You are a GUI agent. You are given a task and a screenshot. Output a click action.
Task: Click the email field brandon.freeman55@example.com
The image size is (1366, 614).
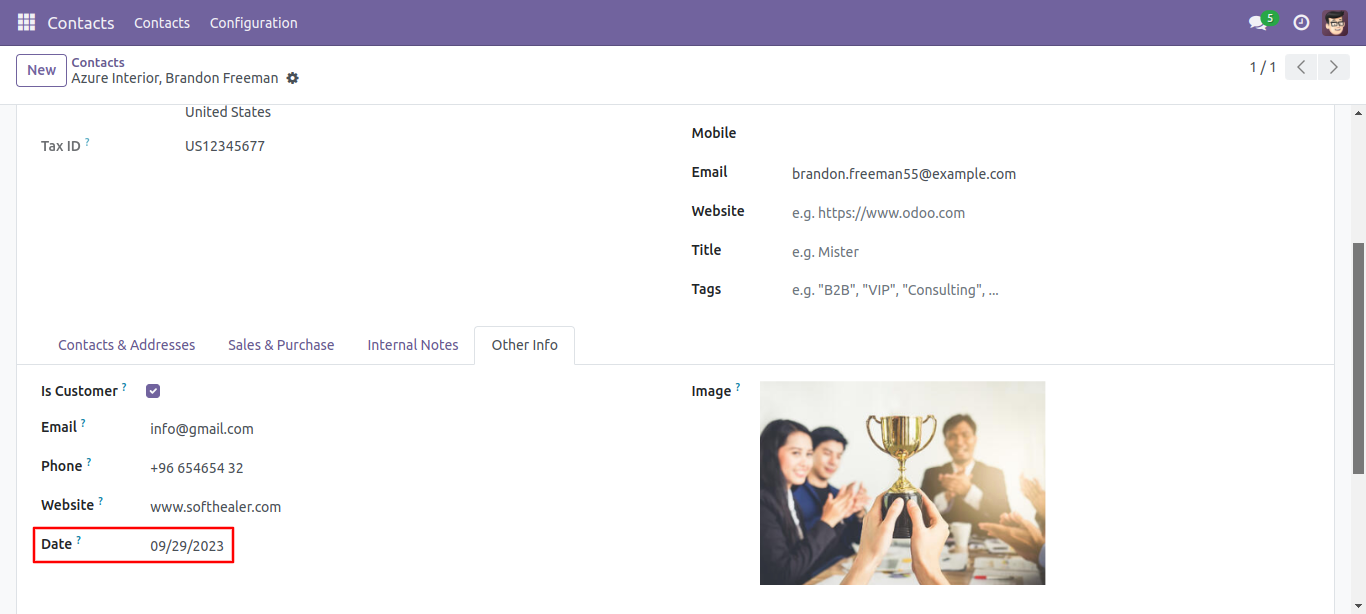(904, 174)
